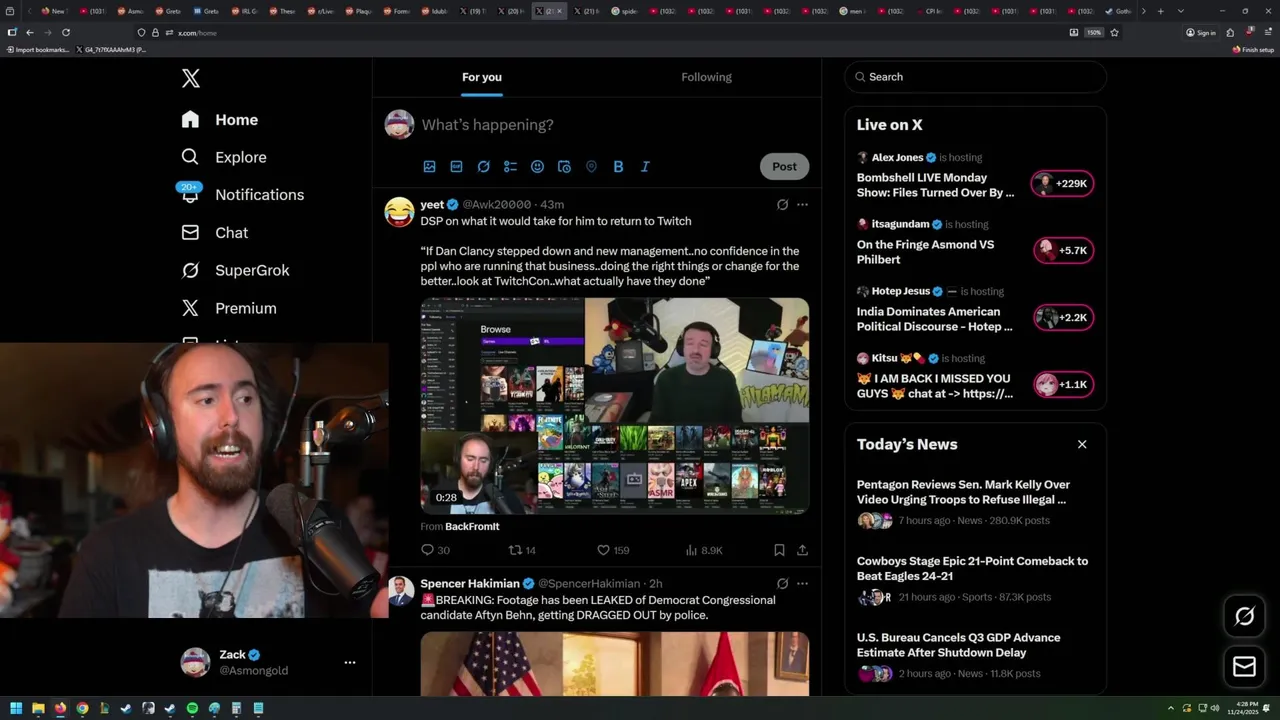Viewport: 1280px width, 720px height.
Task: Click the Post button
Action: [x=784, y=167]
